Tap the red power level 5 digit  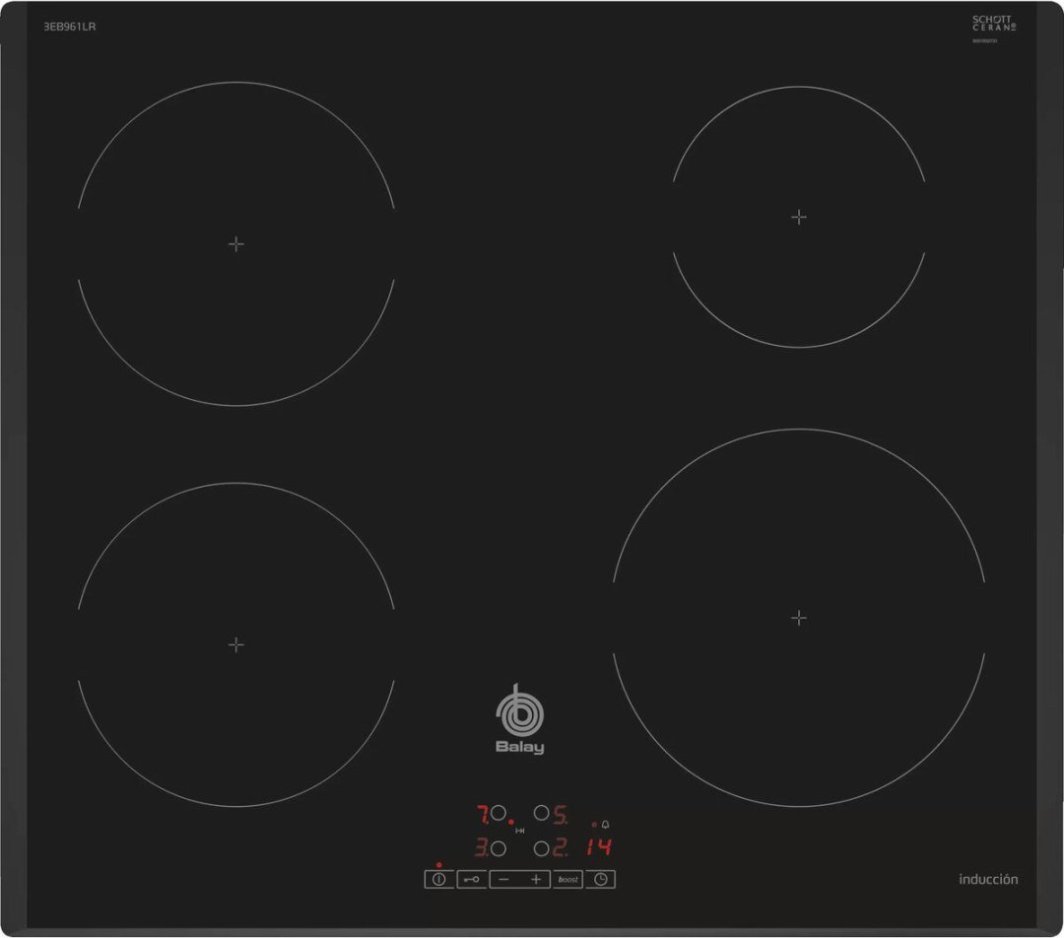click(560, 814)
